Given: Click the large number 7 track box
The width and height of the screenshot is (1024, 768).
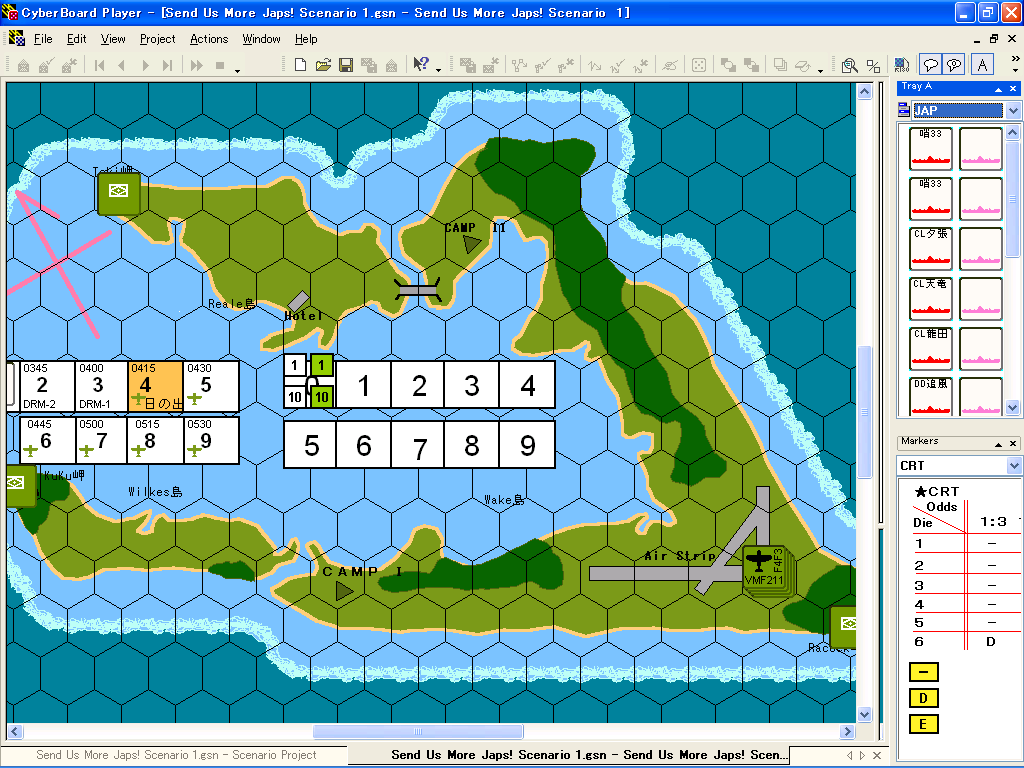Looking at the screenshot, I should (x=418, y=445).
